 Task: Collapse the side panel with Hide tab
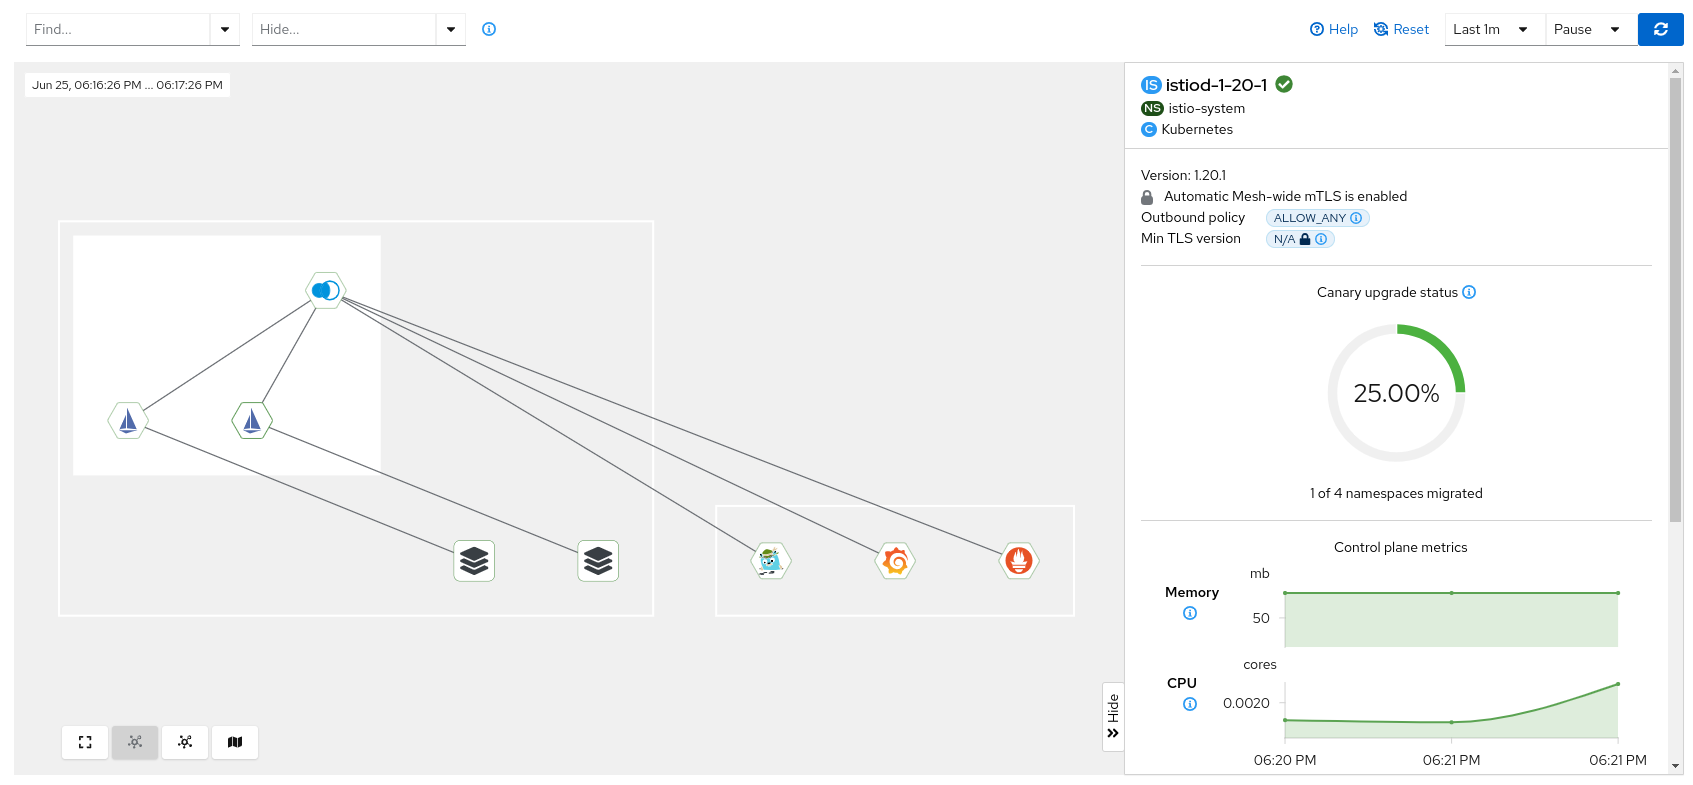click(1113, 716)
